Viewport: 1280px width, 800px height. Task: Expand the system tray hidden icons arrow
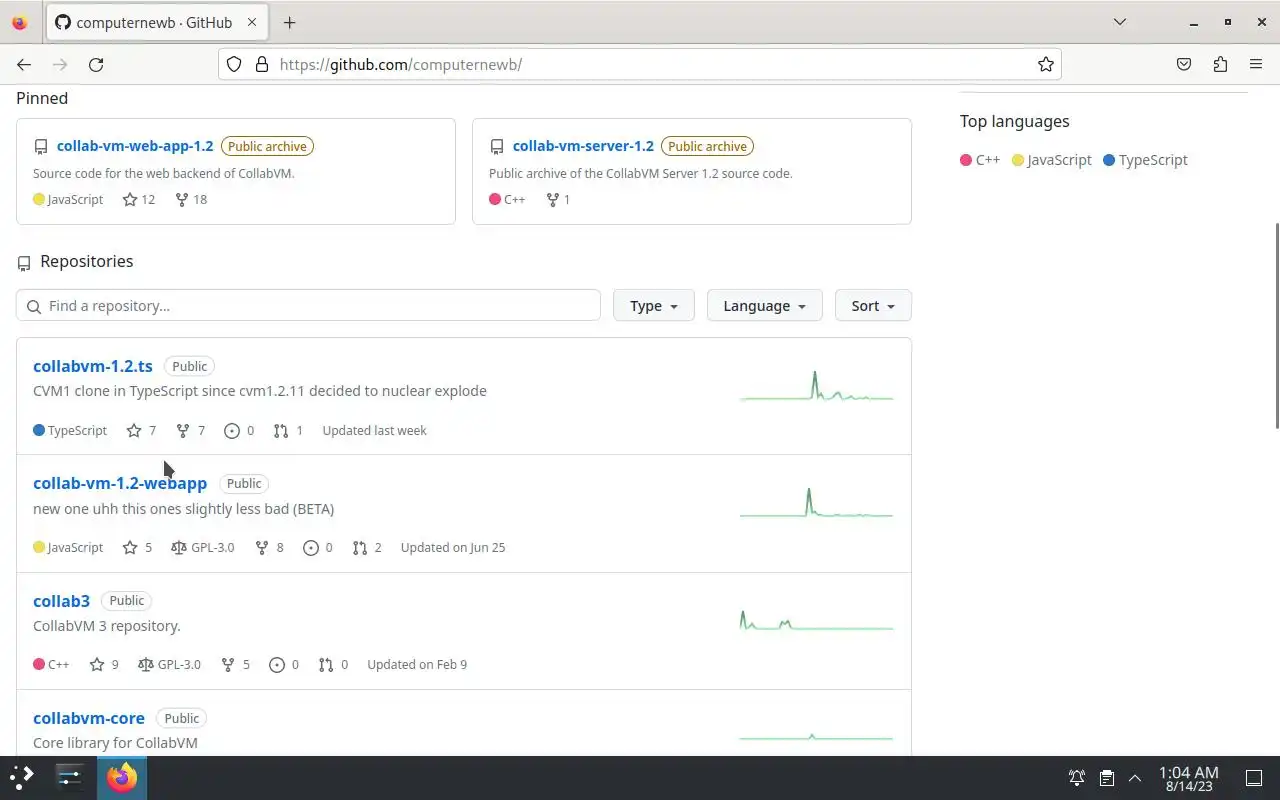(x=1135, y=778)
